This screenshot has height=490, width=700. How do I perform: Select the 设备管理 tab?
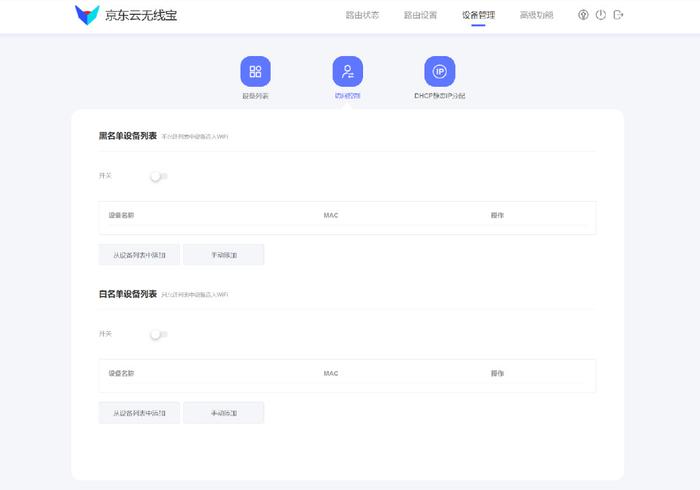coord(478,15)
